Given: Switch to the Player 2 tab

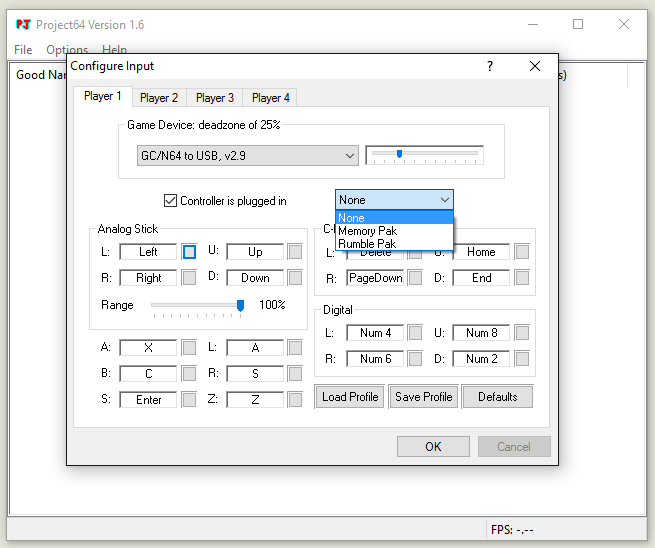Looking at the screenshot, I should pyautogui.click(x=159, y=98).
